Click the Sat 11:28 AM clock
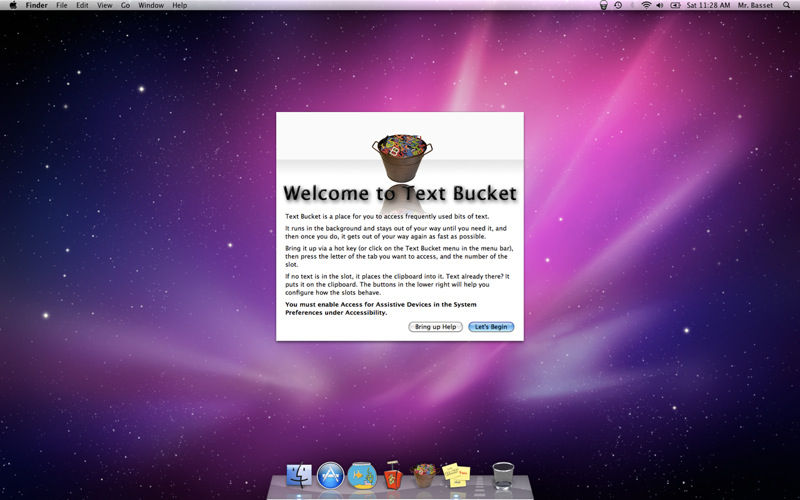 (708, 5)
